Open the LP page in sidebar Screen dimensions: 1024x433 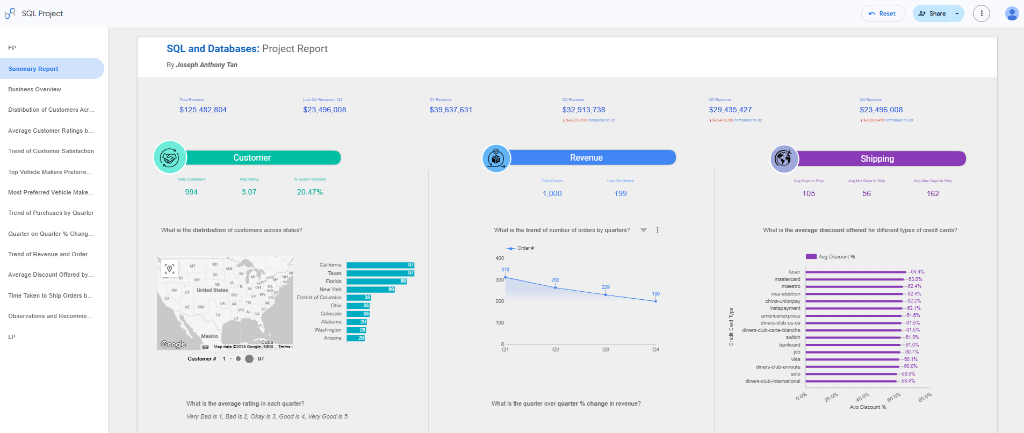coord(52,337)
